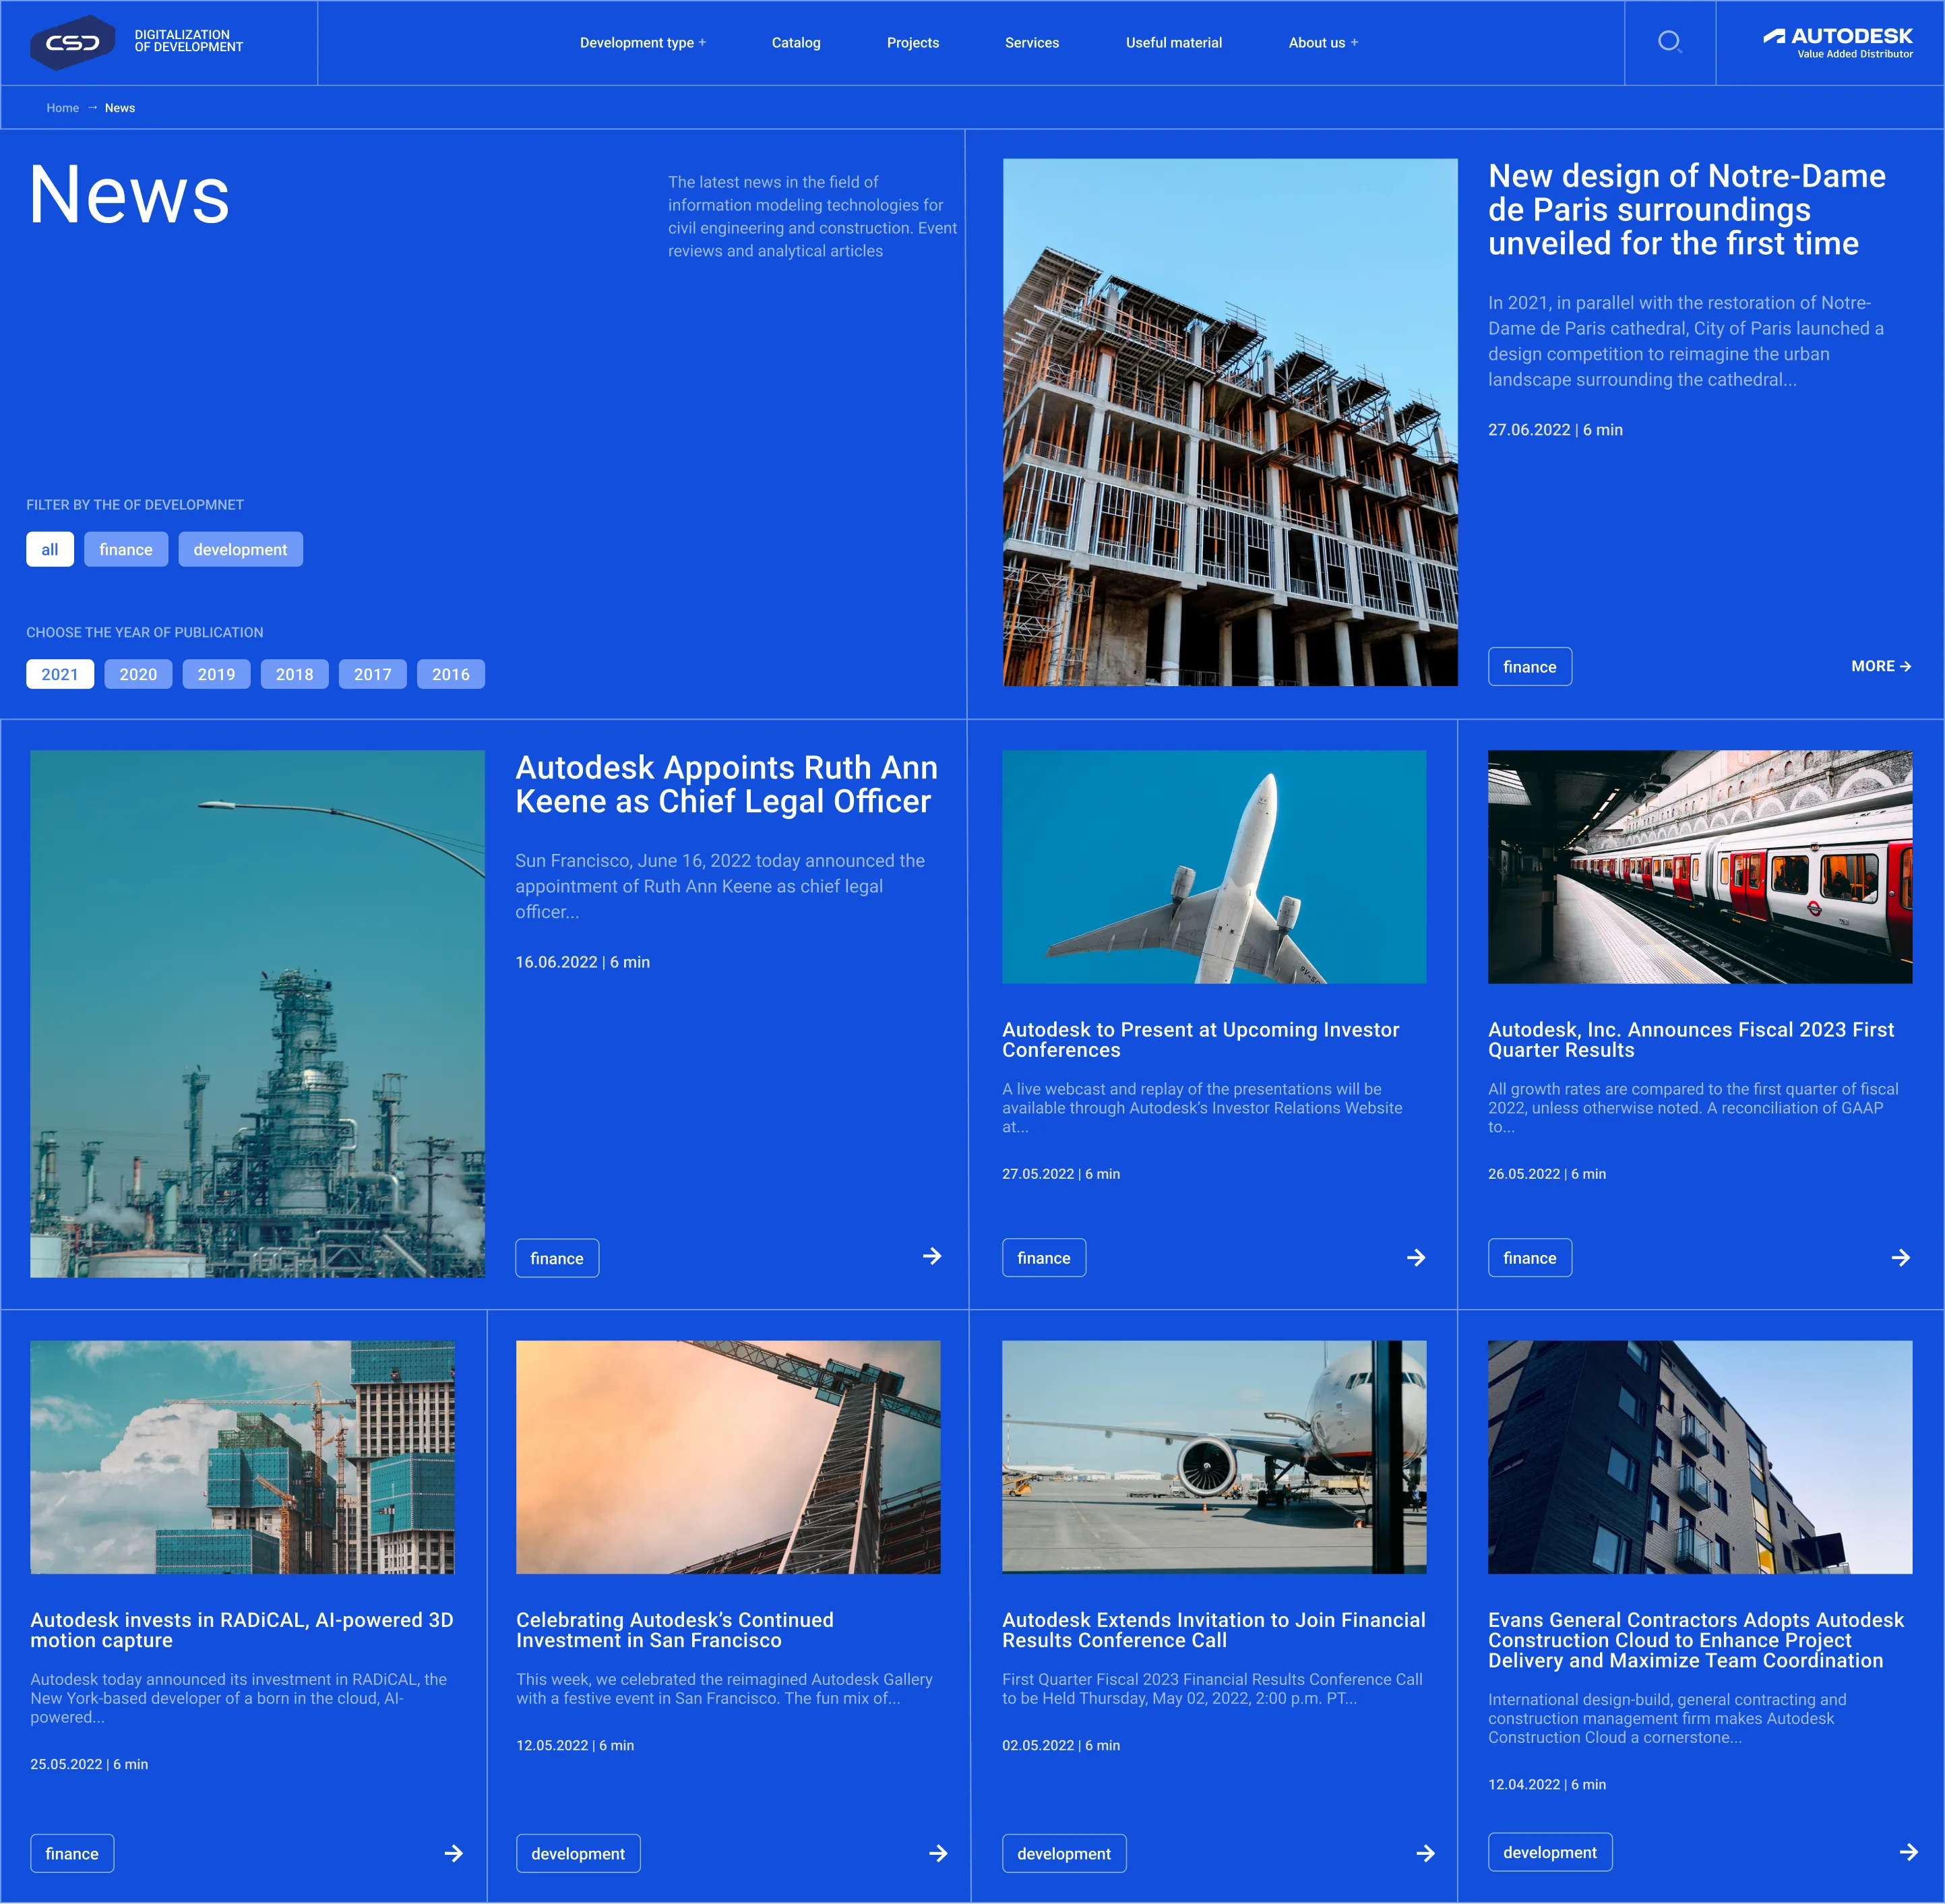The image size is (1945, 1904).
Task: Click development tag on Evans Contractors card
Action: (x=1550, y=1852)
